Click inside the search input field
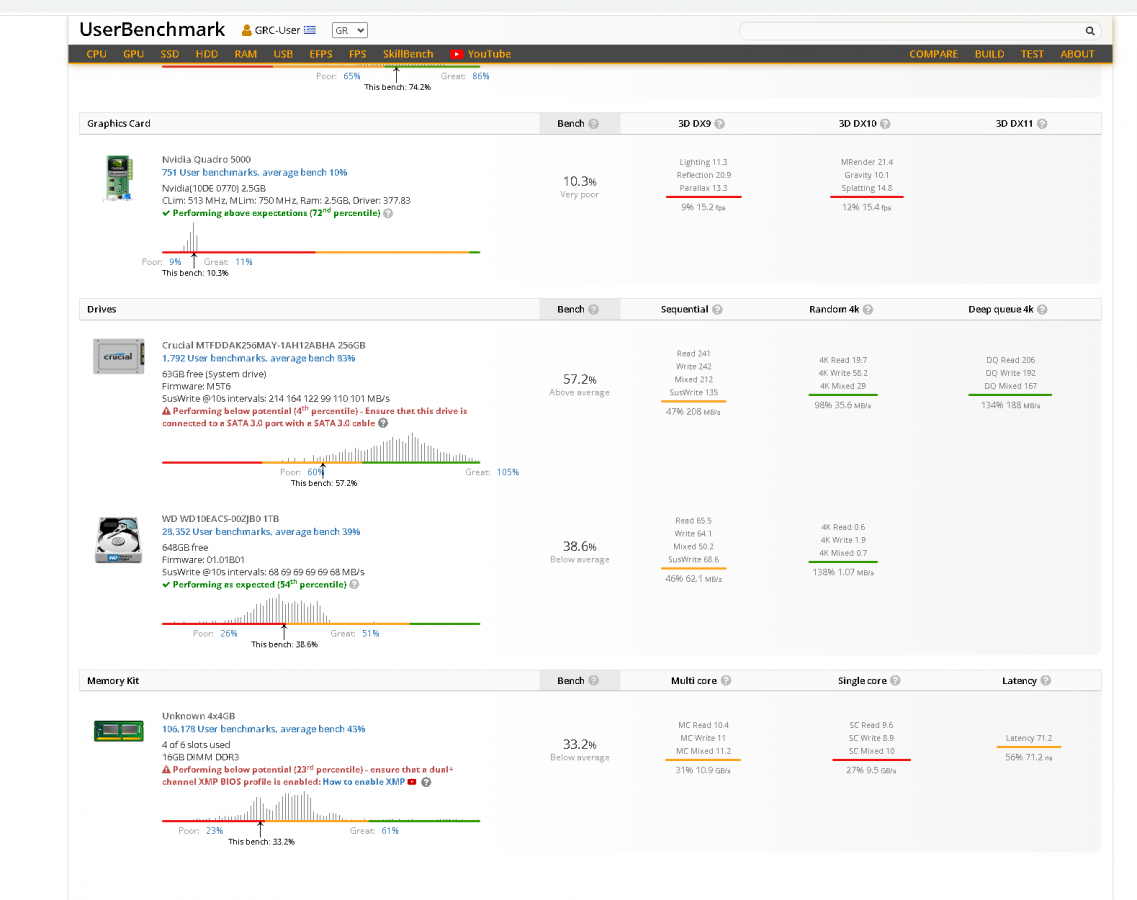Image resolution: width=1137 pixels, height=900 pixels. pos(910,31)
